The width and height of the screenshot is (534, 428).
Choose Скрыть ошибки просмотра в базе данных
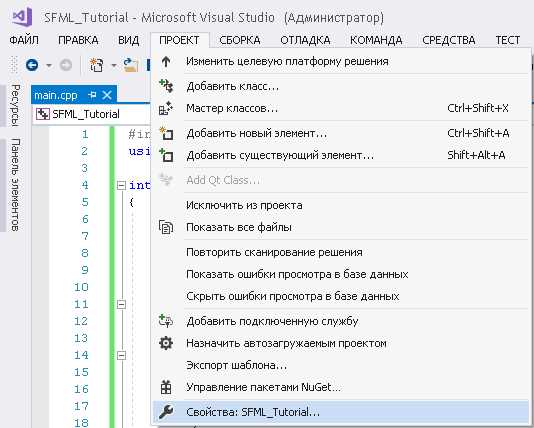click(x=341, y=296)
